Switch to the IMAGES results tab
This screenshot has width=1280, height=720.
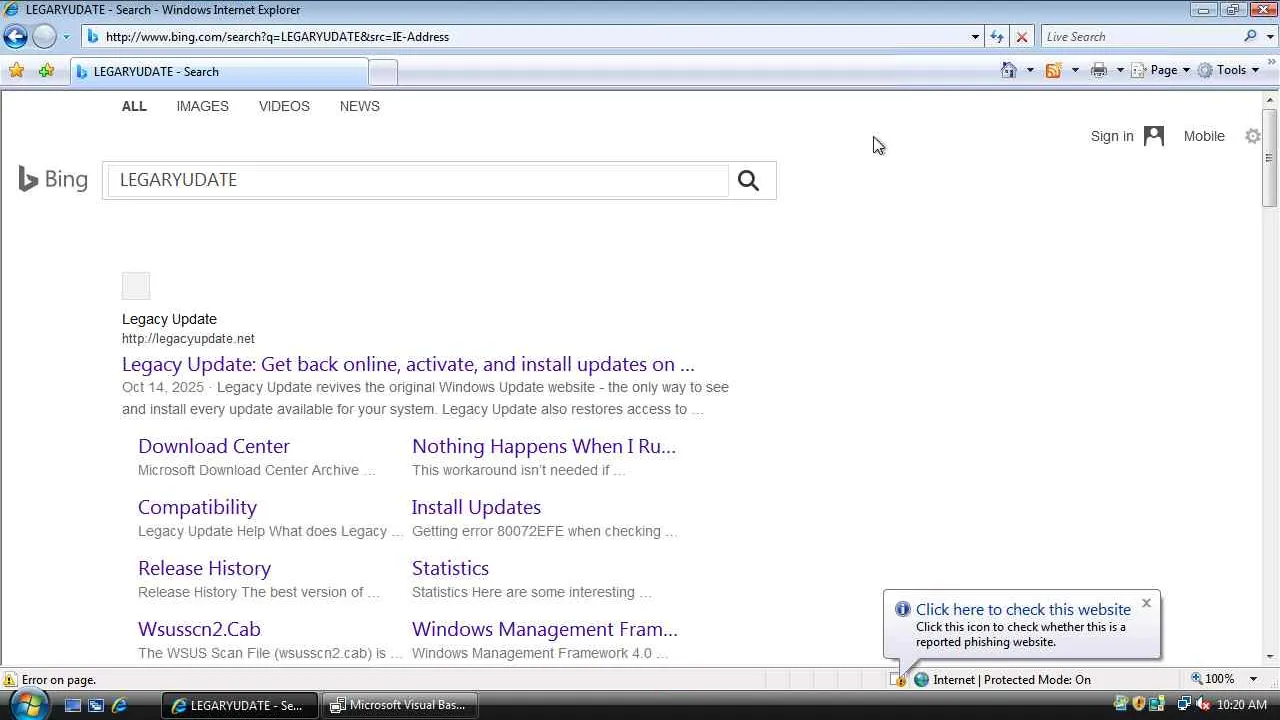[203, 106]
